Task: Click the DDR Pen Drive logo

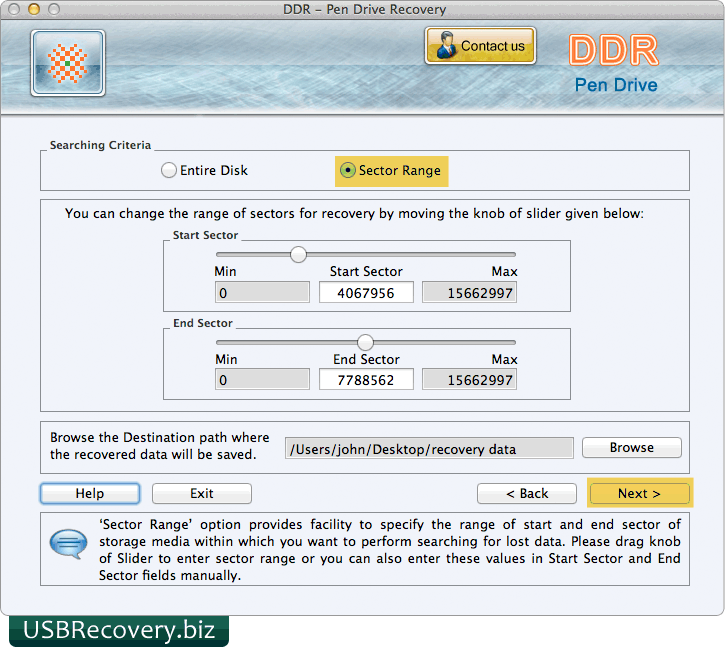Action: (x=615, y=64)
